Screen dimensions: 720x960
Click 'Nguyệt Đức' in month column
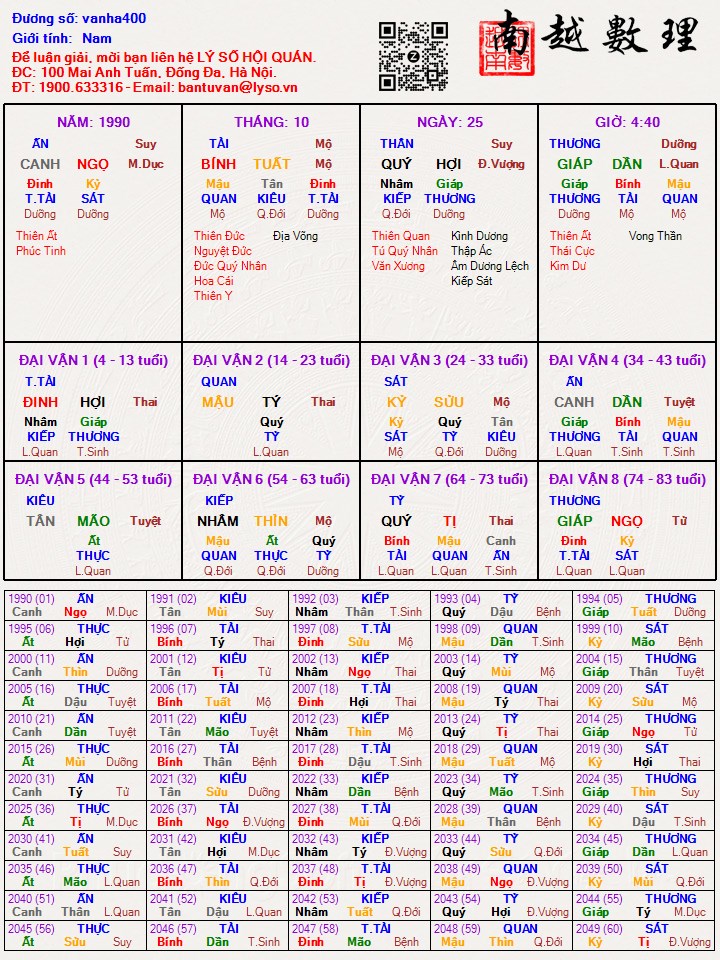tap(222, 250)
